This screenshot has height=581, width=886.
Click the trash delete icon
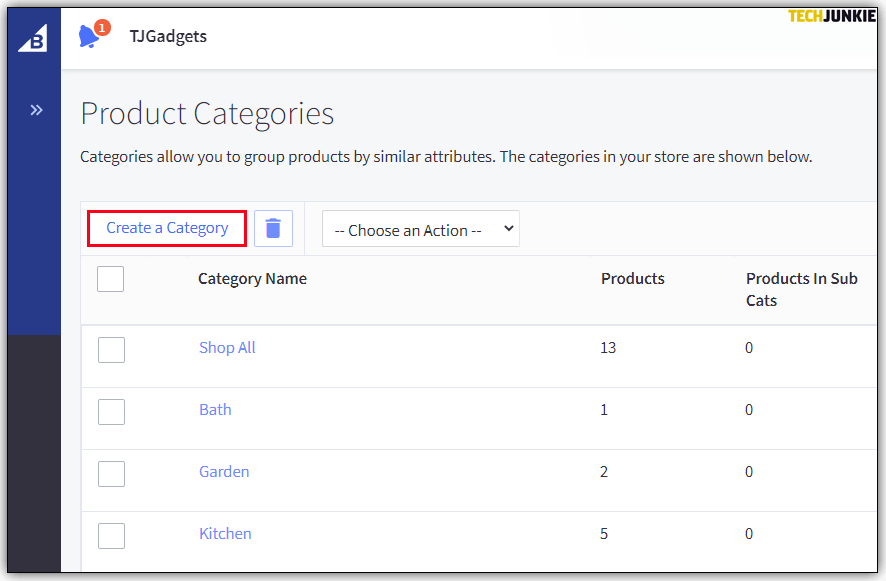tap(273, 229)
